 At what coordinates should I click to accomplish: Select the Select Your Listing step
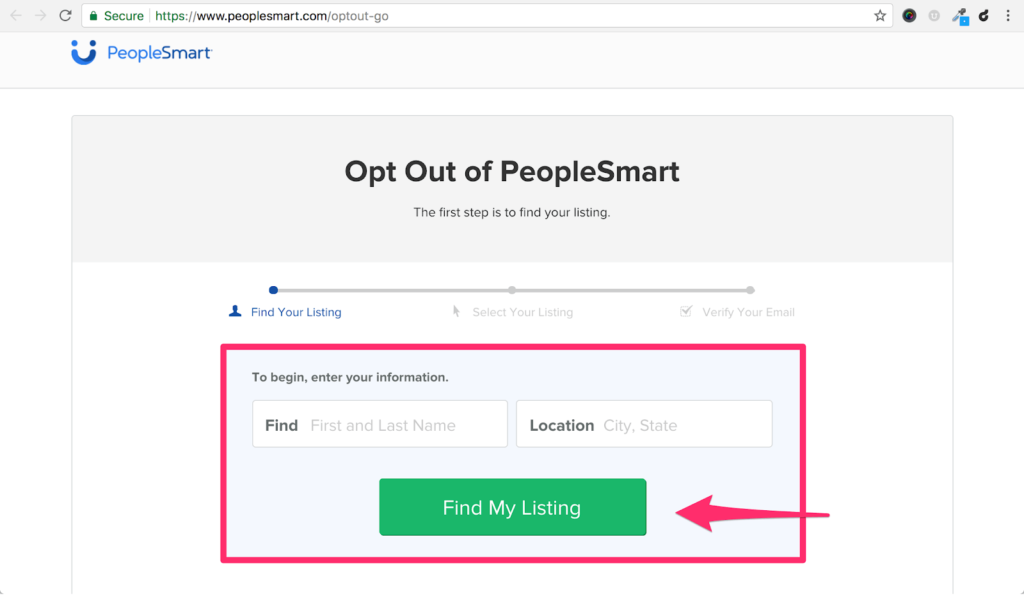[522, 312]
